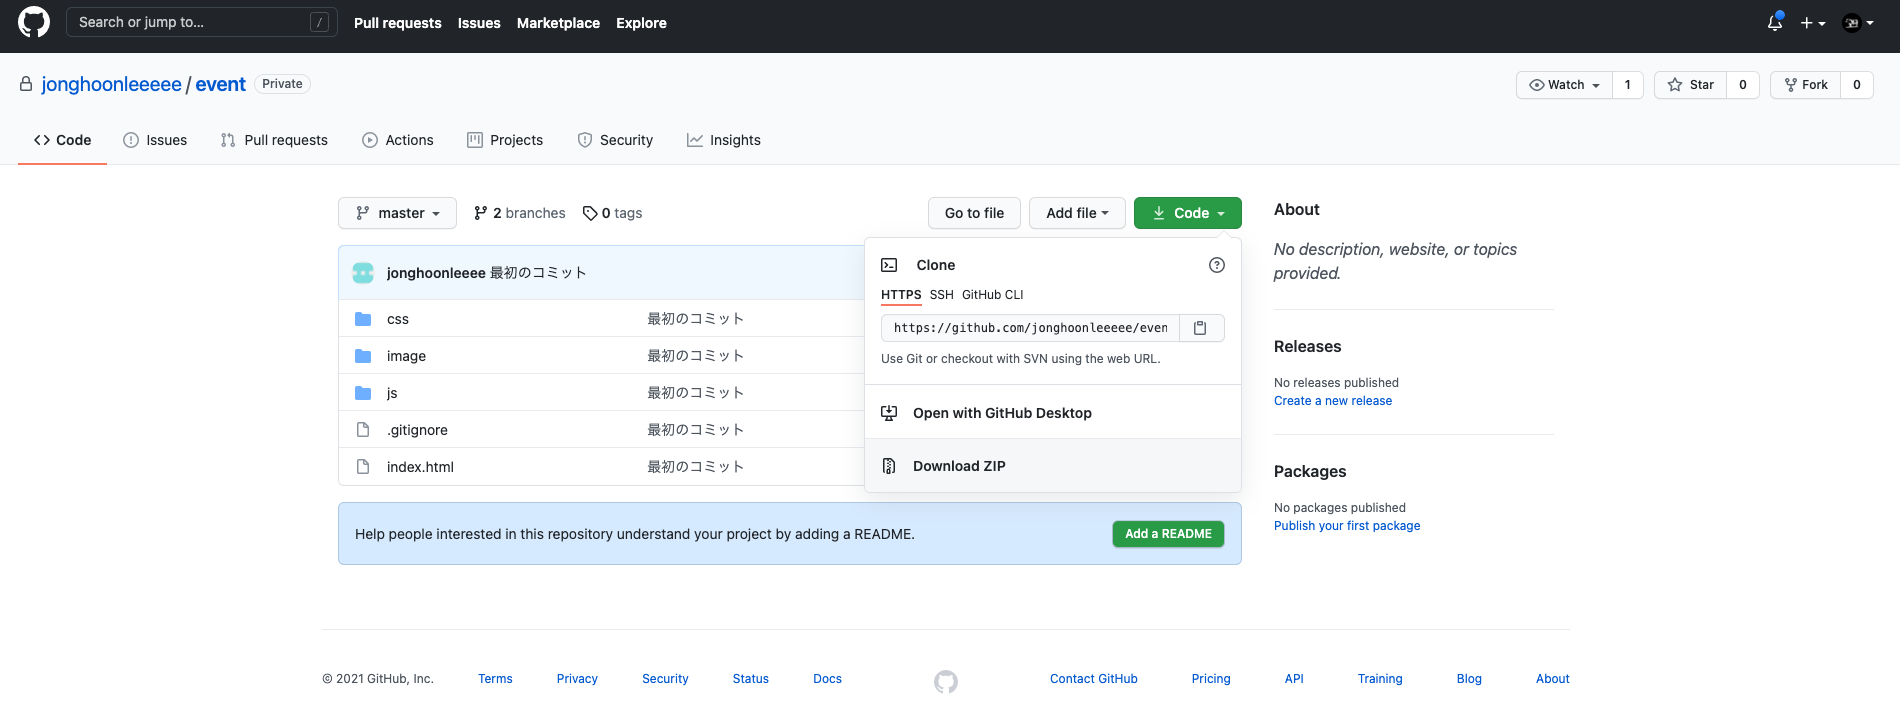This screenshot has width=1900, height=704.
Task: Click the css folder icon
Action: point(363,319)
